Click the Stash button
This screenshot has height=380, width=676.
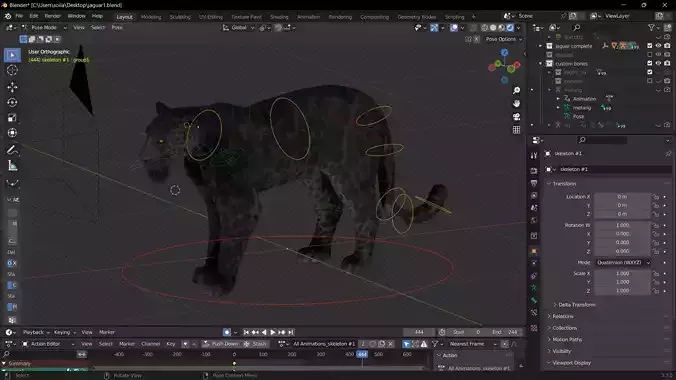pos(255,344)
